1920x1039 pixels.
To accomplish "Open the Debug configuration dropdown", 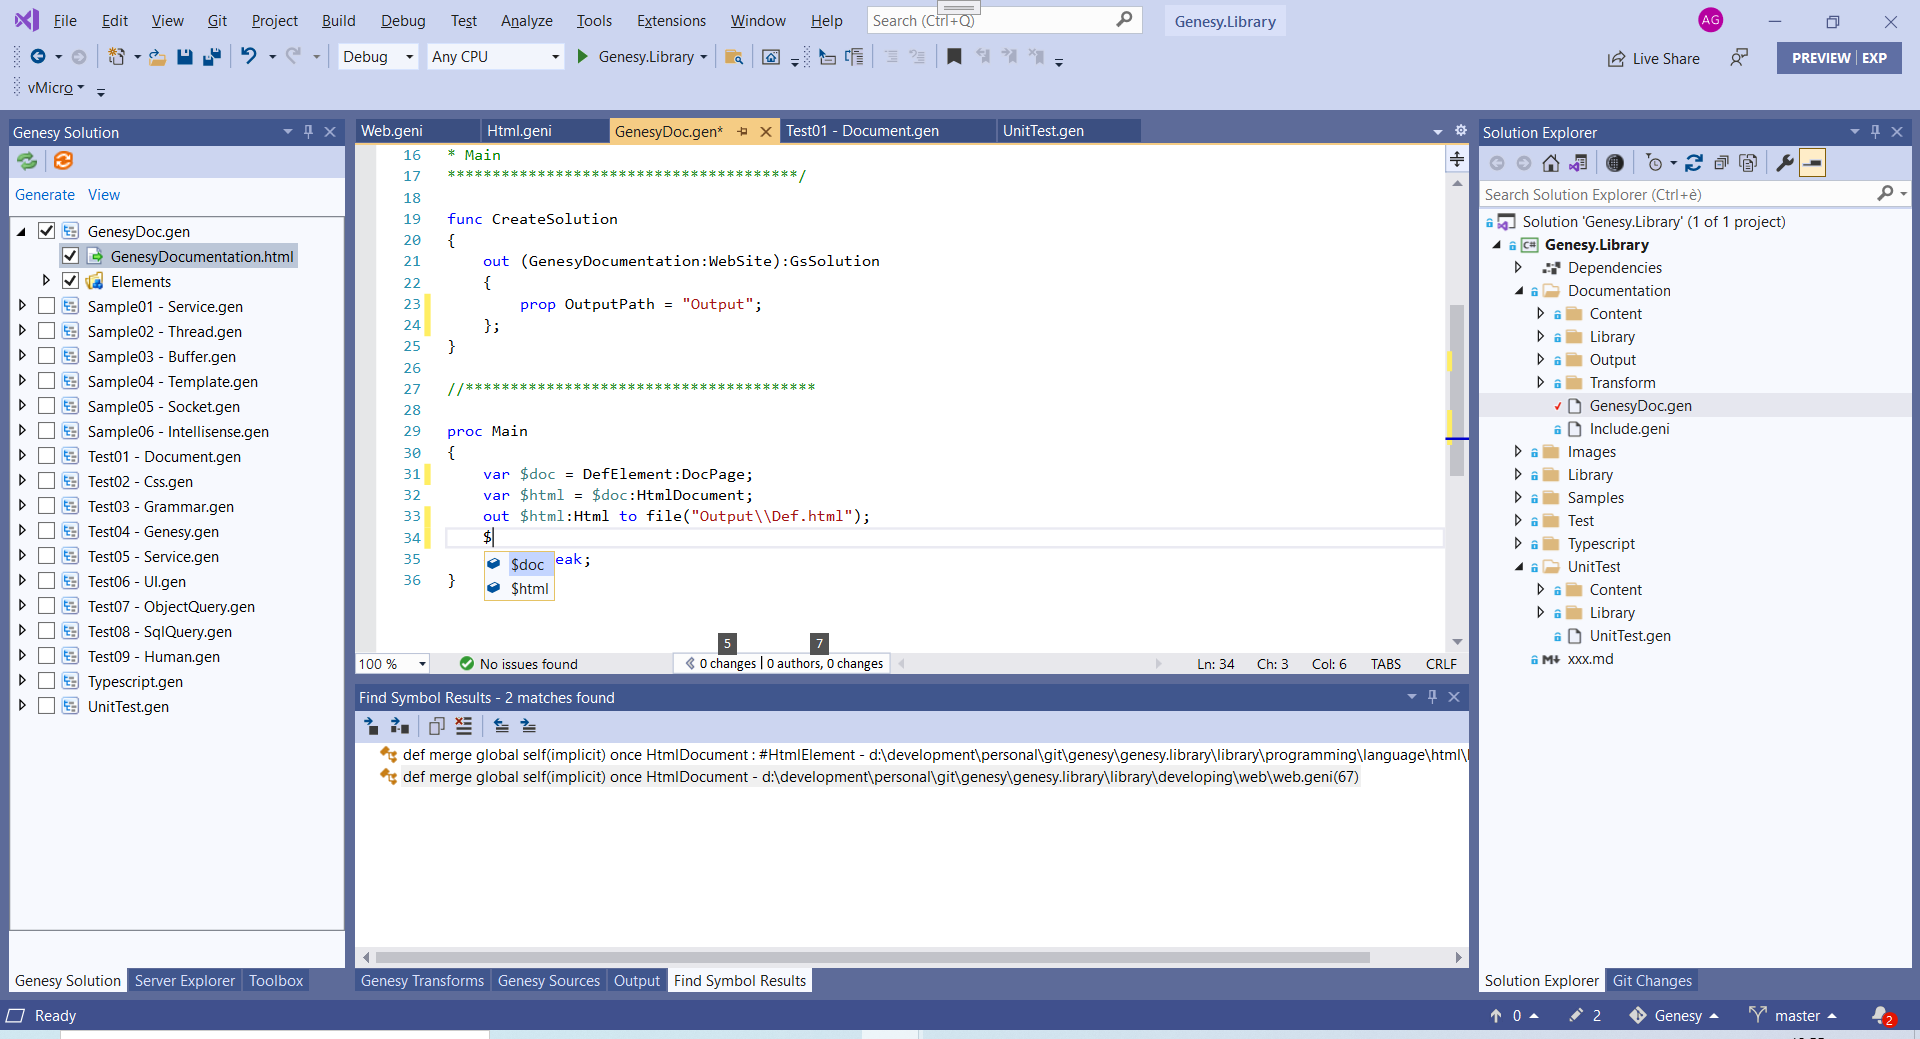I will pos(378,57).
